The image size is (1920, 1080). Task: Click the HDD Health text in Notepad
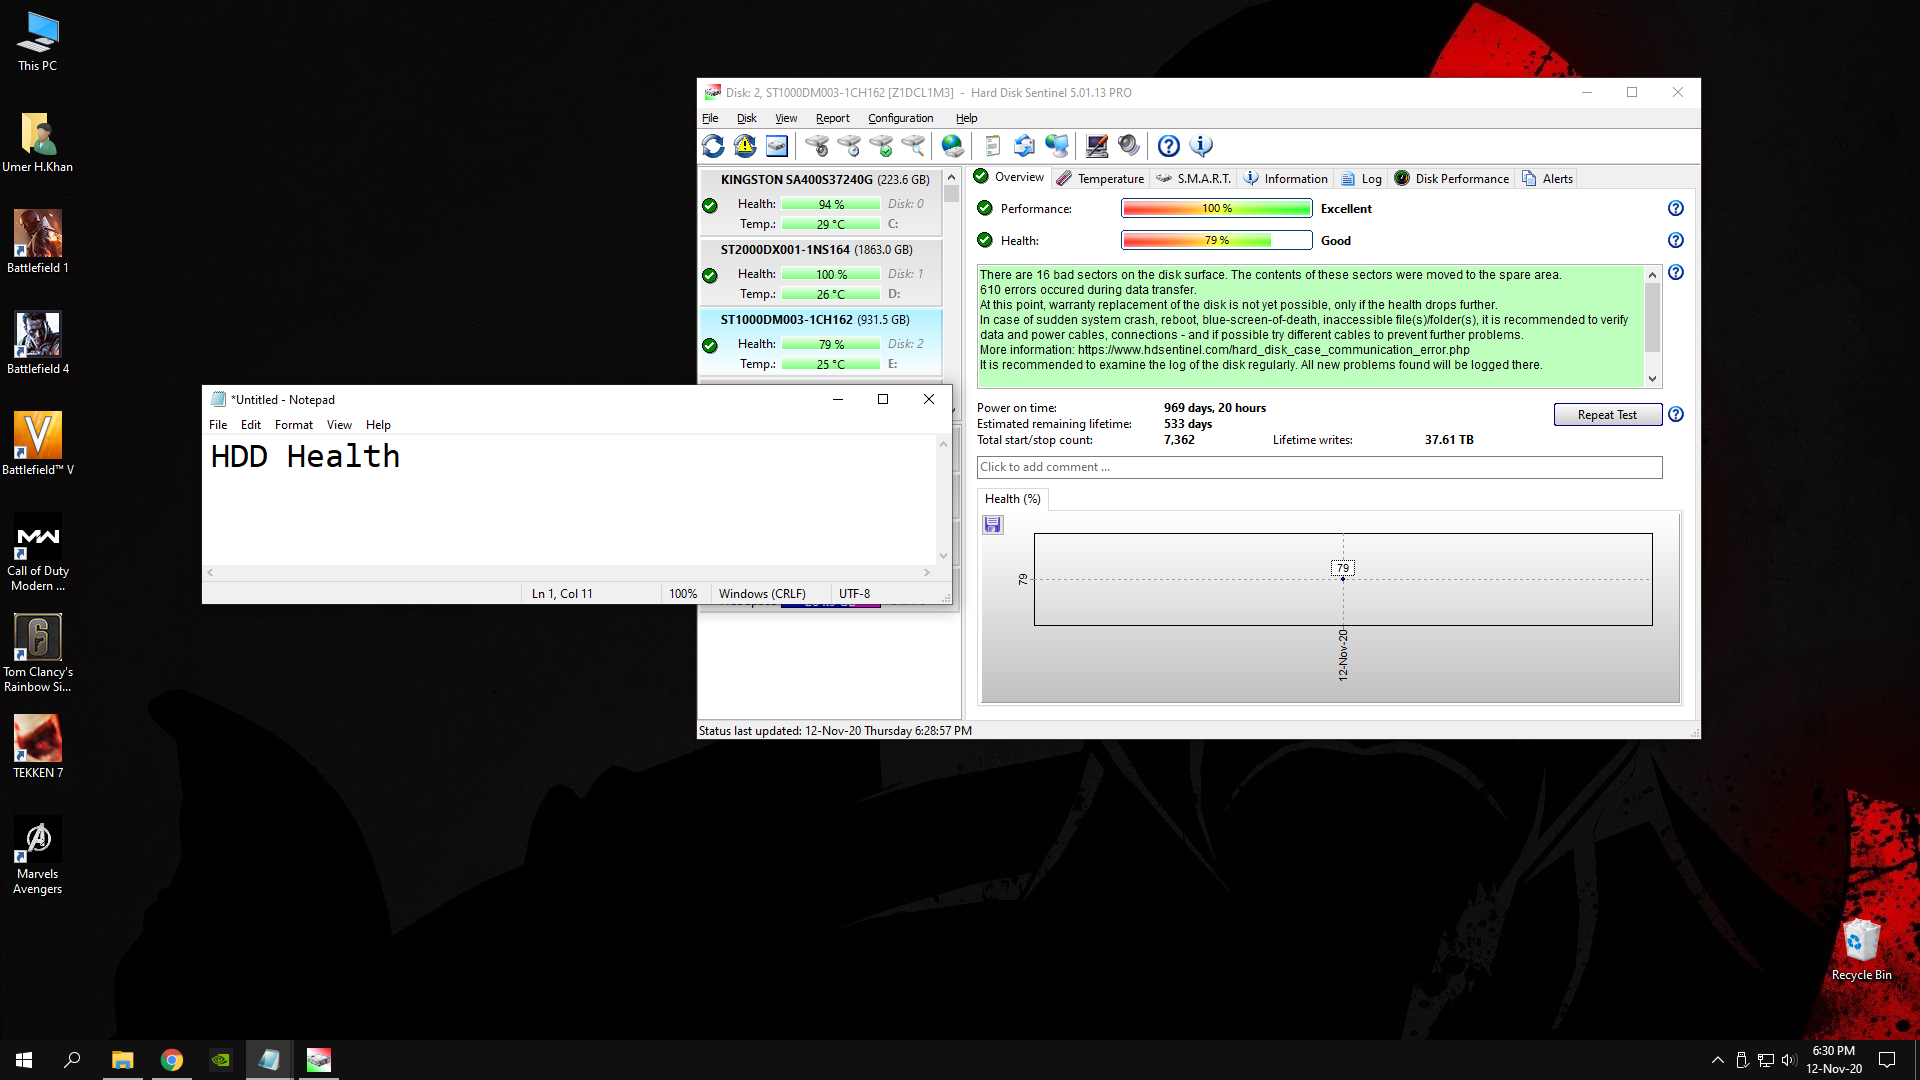coord(305,457)
